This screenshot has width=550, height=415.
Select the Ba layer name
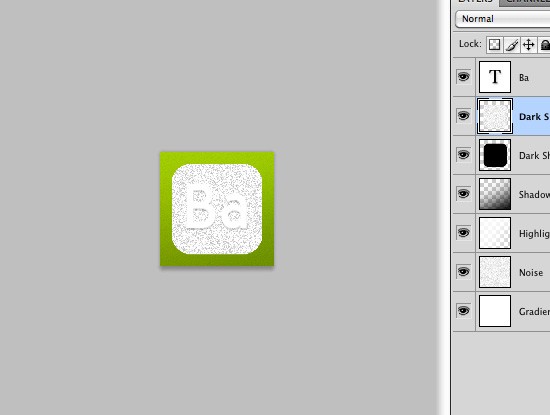coord(524,78)
